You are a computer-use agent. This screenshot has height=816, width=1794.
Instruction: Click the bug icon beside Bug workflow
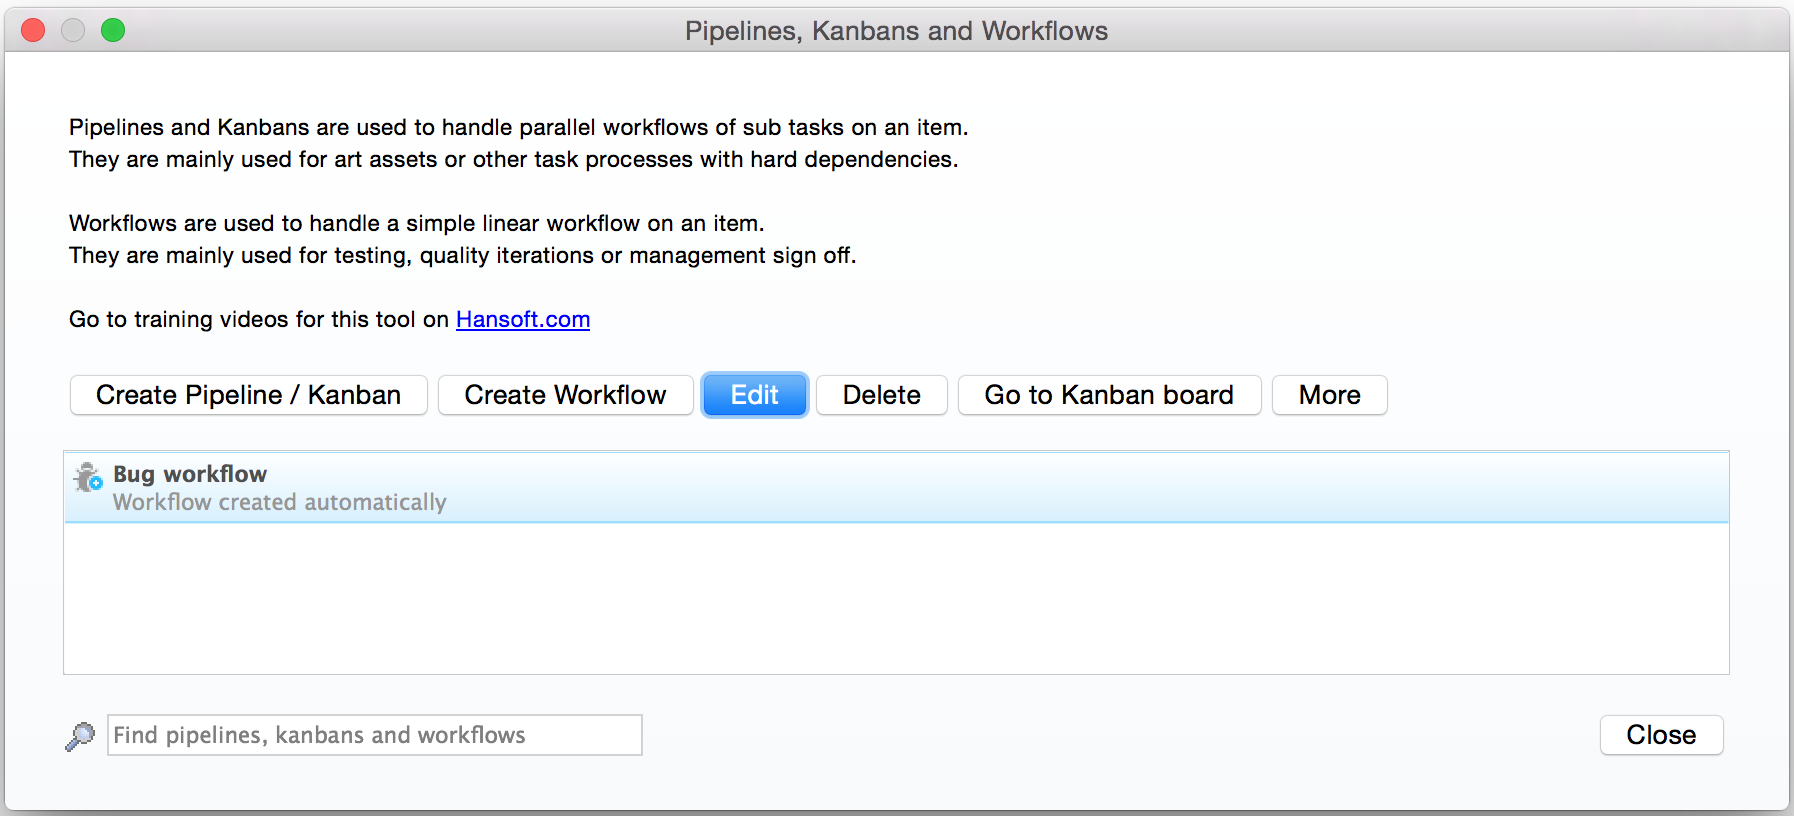coord(88,477)
